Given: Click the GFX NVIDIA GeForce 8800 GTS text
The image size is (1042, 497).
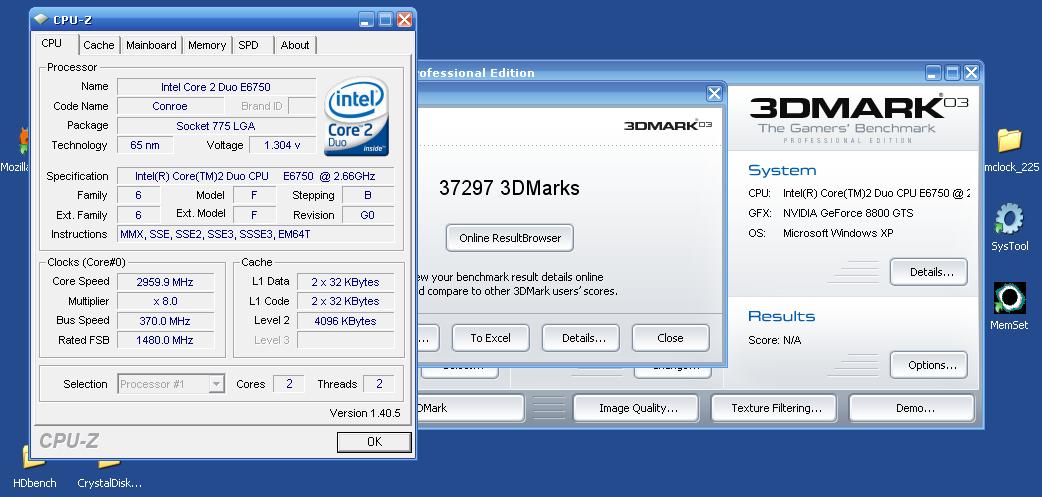Looking at the screenshot, I should pyautogui.click(x=831, y=213).
